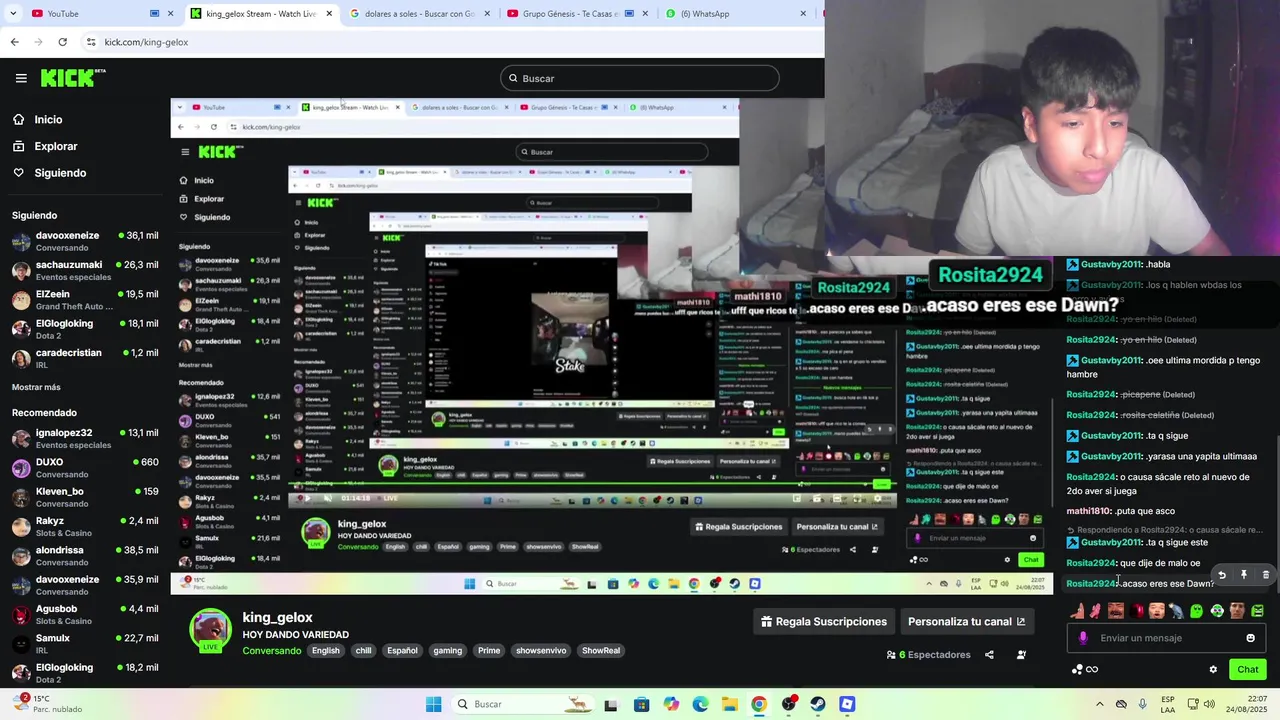Delete the hovered chat message

tap(1266, 575)
